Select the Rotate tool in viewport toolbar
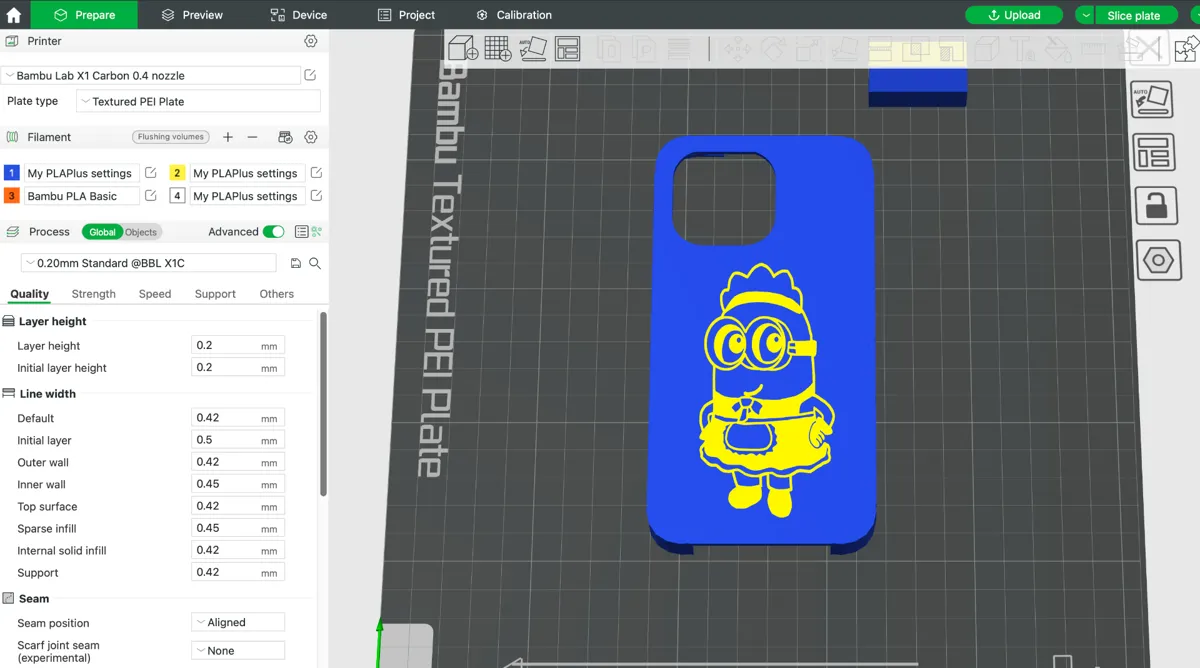The width and height of the screenshot is (1200, 668). [x=773, y=49]
